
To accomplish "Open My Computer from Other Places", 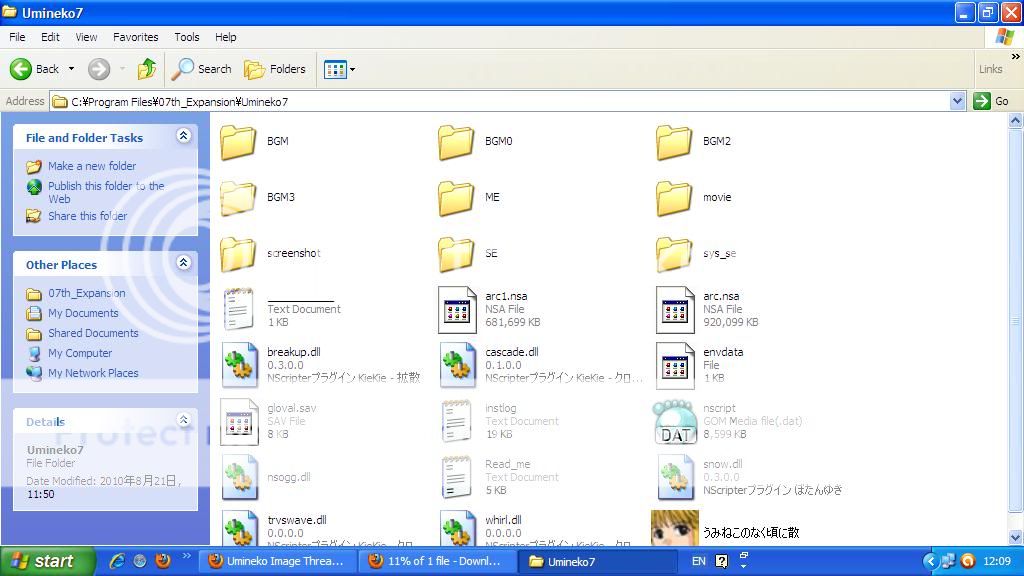I will [x=80, y=353].
